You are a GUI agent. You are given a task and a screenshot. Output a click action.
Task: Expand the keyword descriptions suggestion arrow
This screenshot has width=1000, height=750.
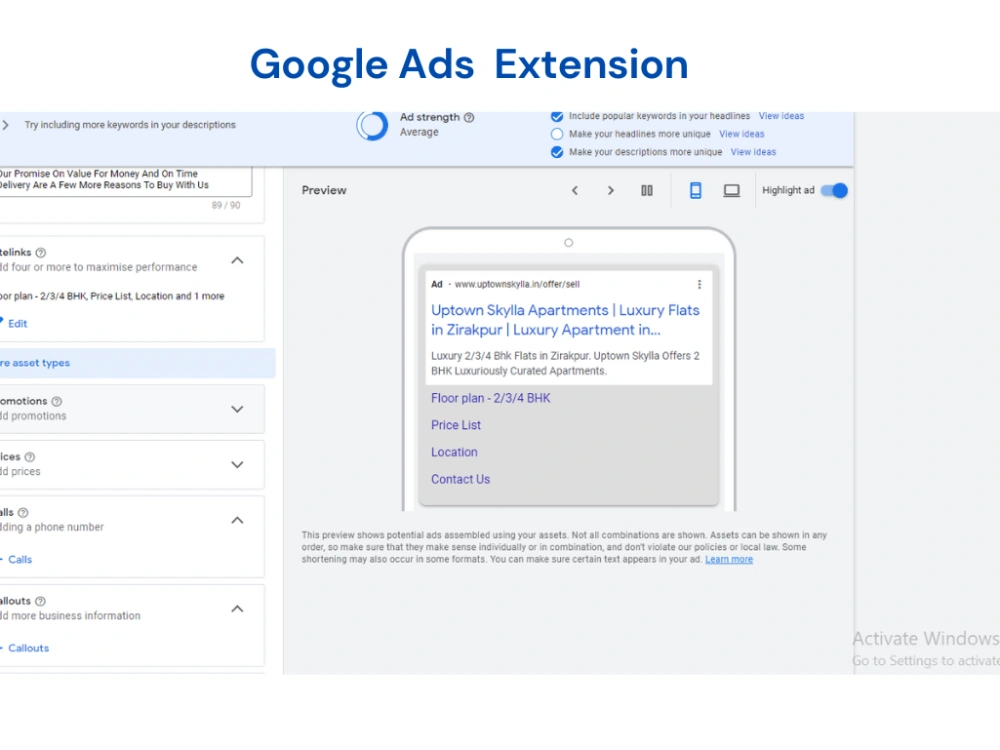coord(6,125)
